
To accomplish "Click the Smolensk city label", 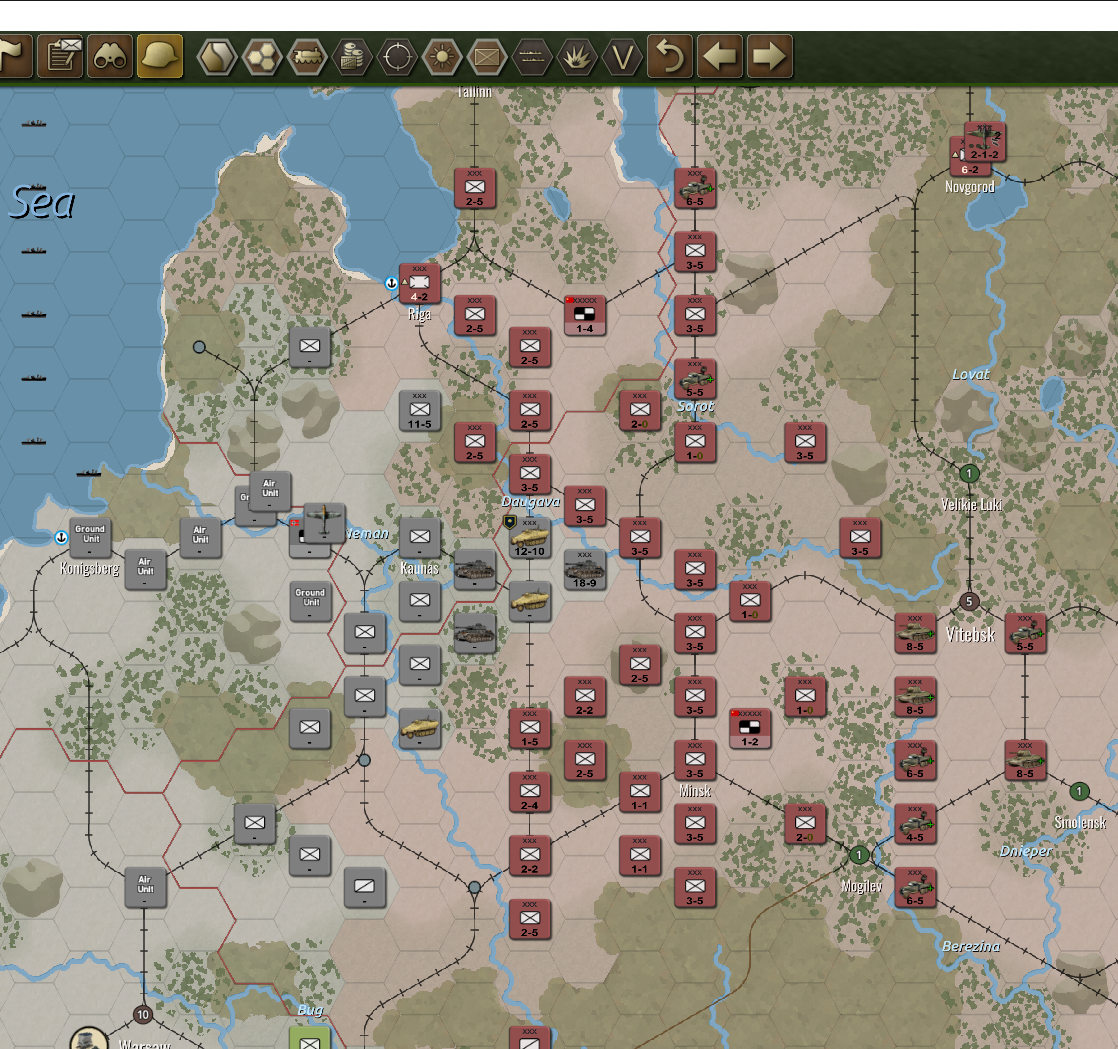I will 1080,822.
